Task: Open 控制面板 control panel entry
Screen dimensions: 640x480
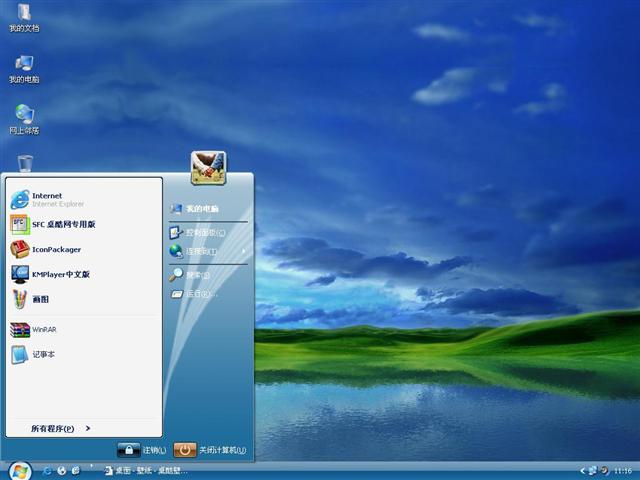Action: coord(205,232)
